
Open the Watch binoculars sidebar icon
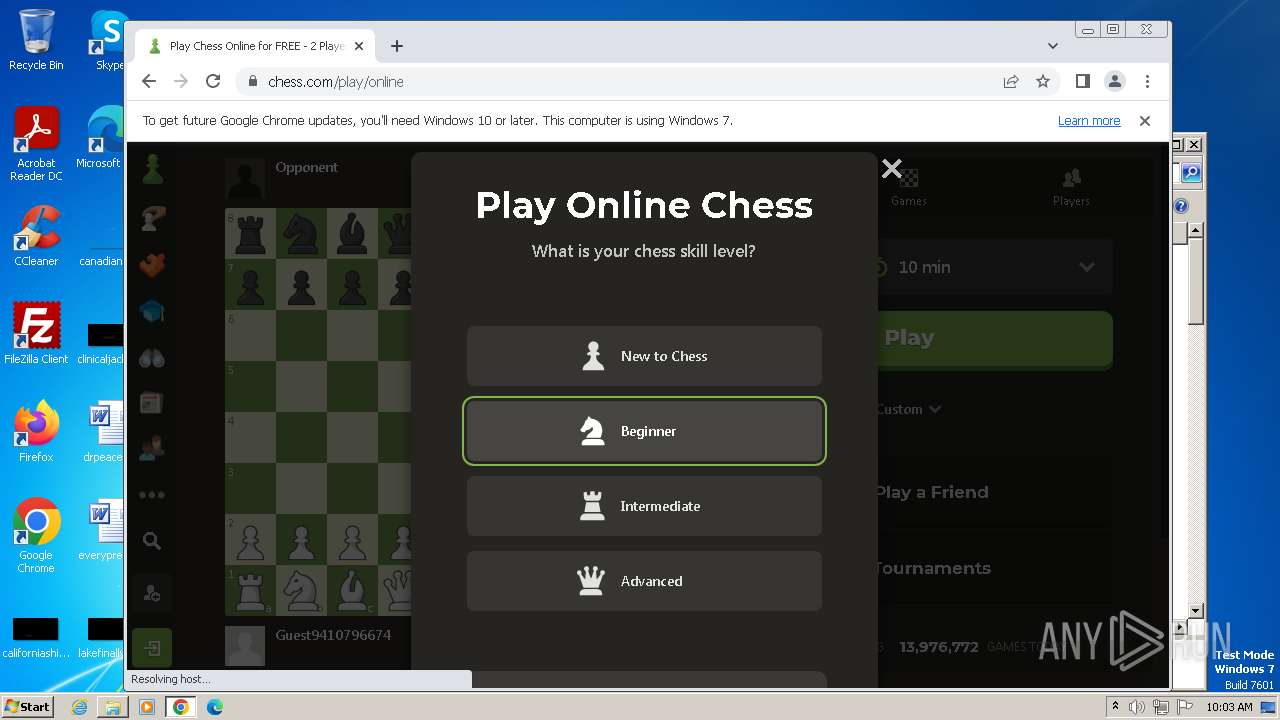pos(152,358)
